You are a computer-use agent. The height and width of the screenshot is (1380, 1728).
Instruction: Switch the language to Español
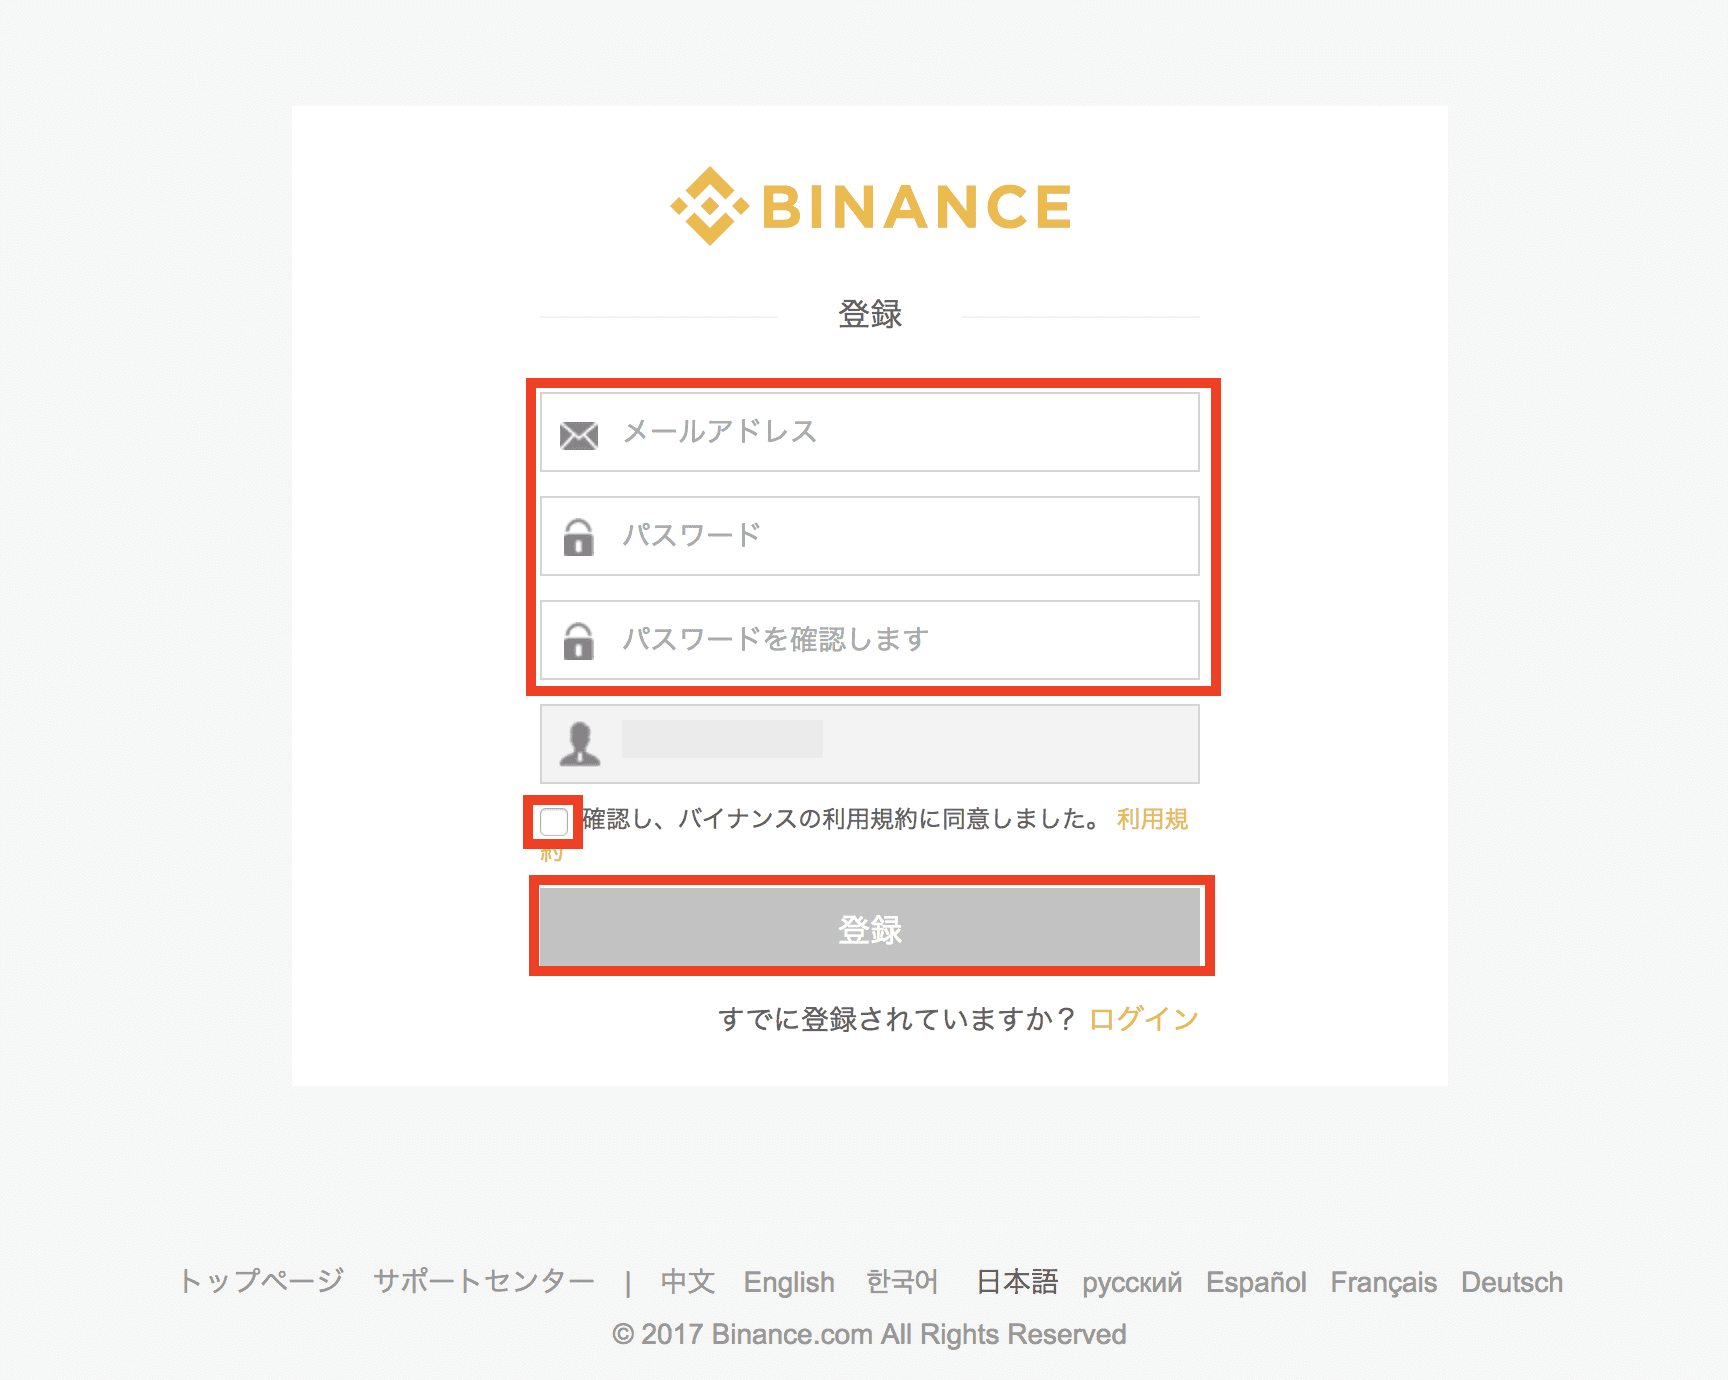pos(1256,1282)
